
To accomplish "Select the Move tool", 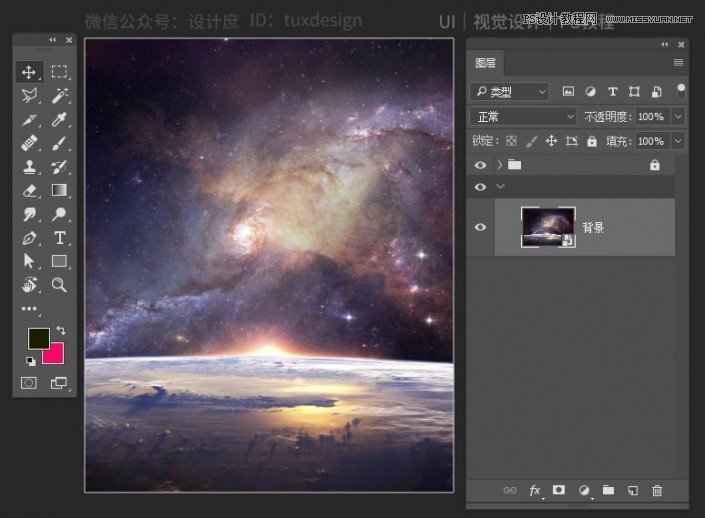I will (x=29, y=72).
